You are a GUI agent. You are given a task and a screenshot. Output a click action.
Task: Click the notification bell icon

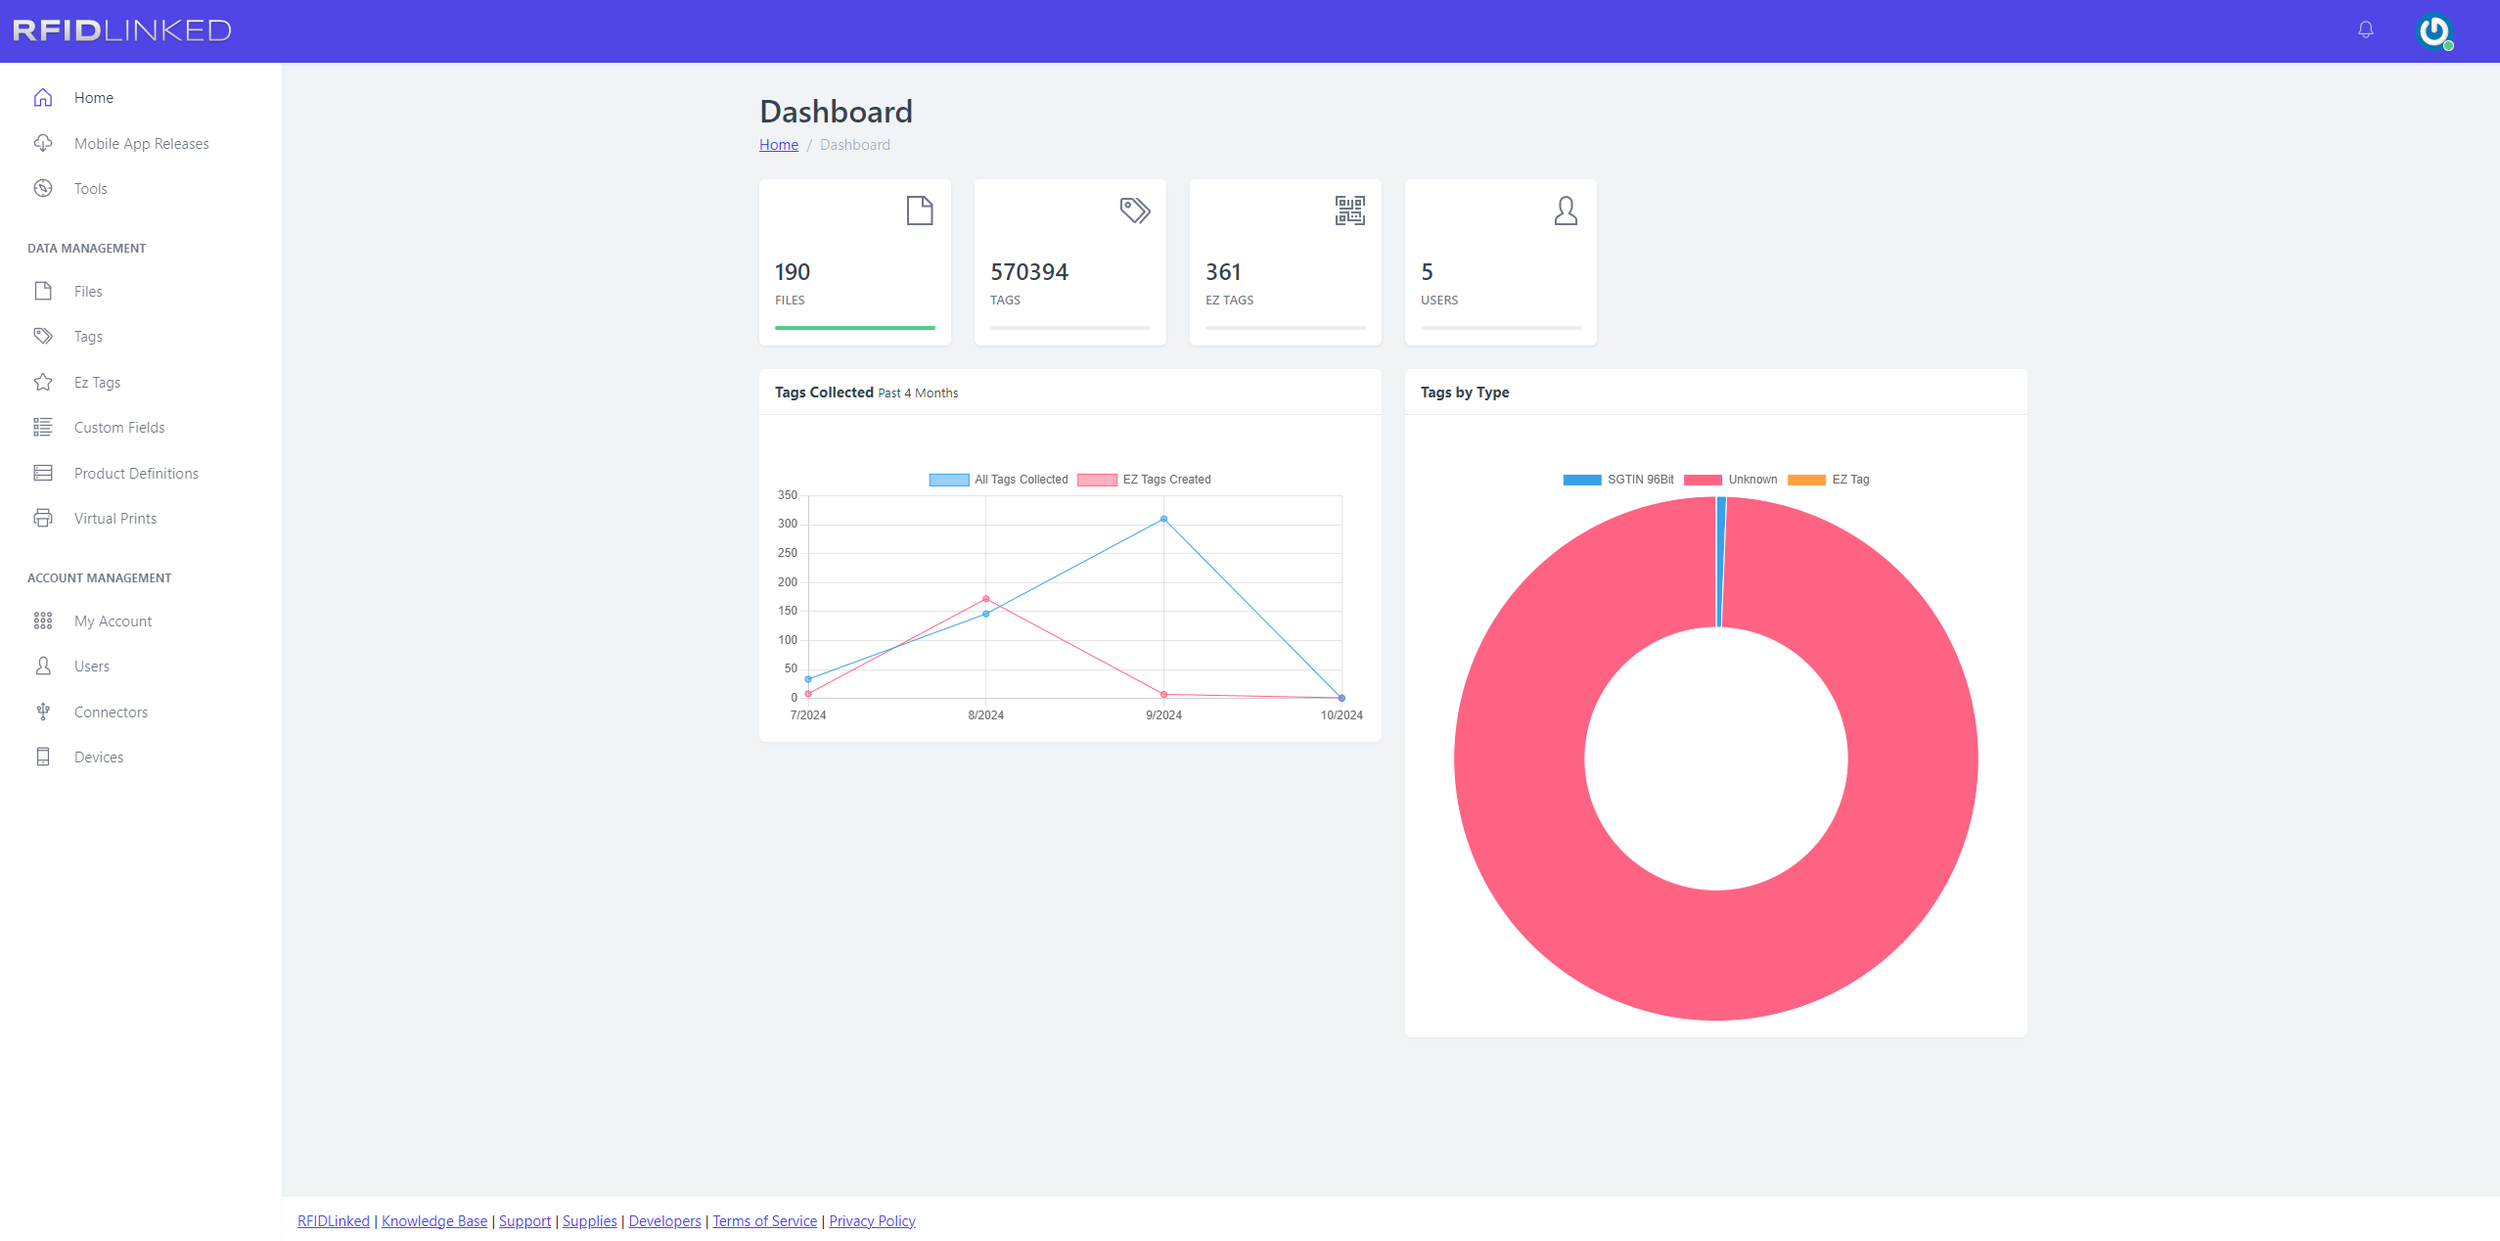coord(2365,30)
